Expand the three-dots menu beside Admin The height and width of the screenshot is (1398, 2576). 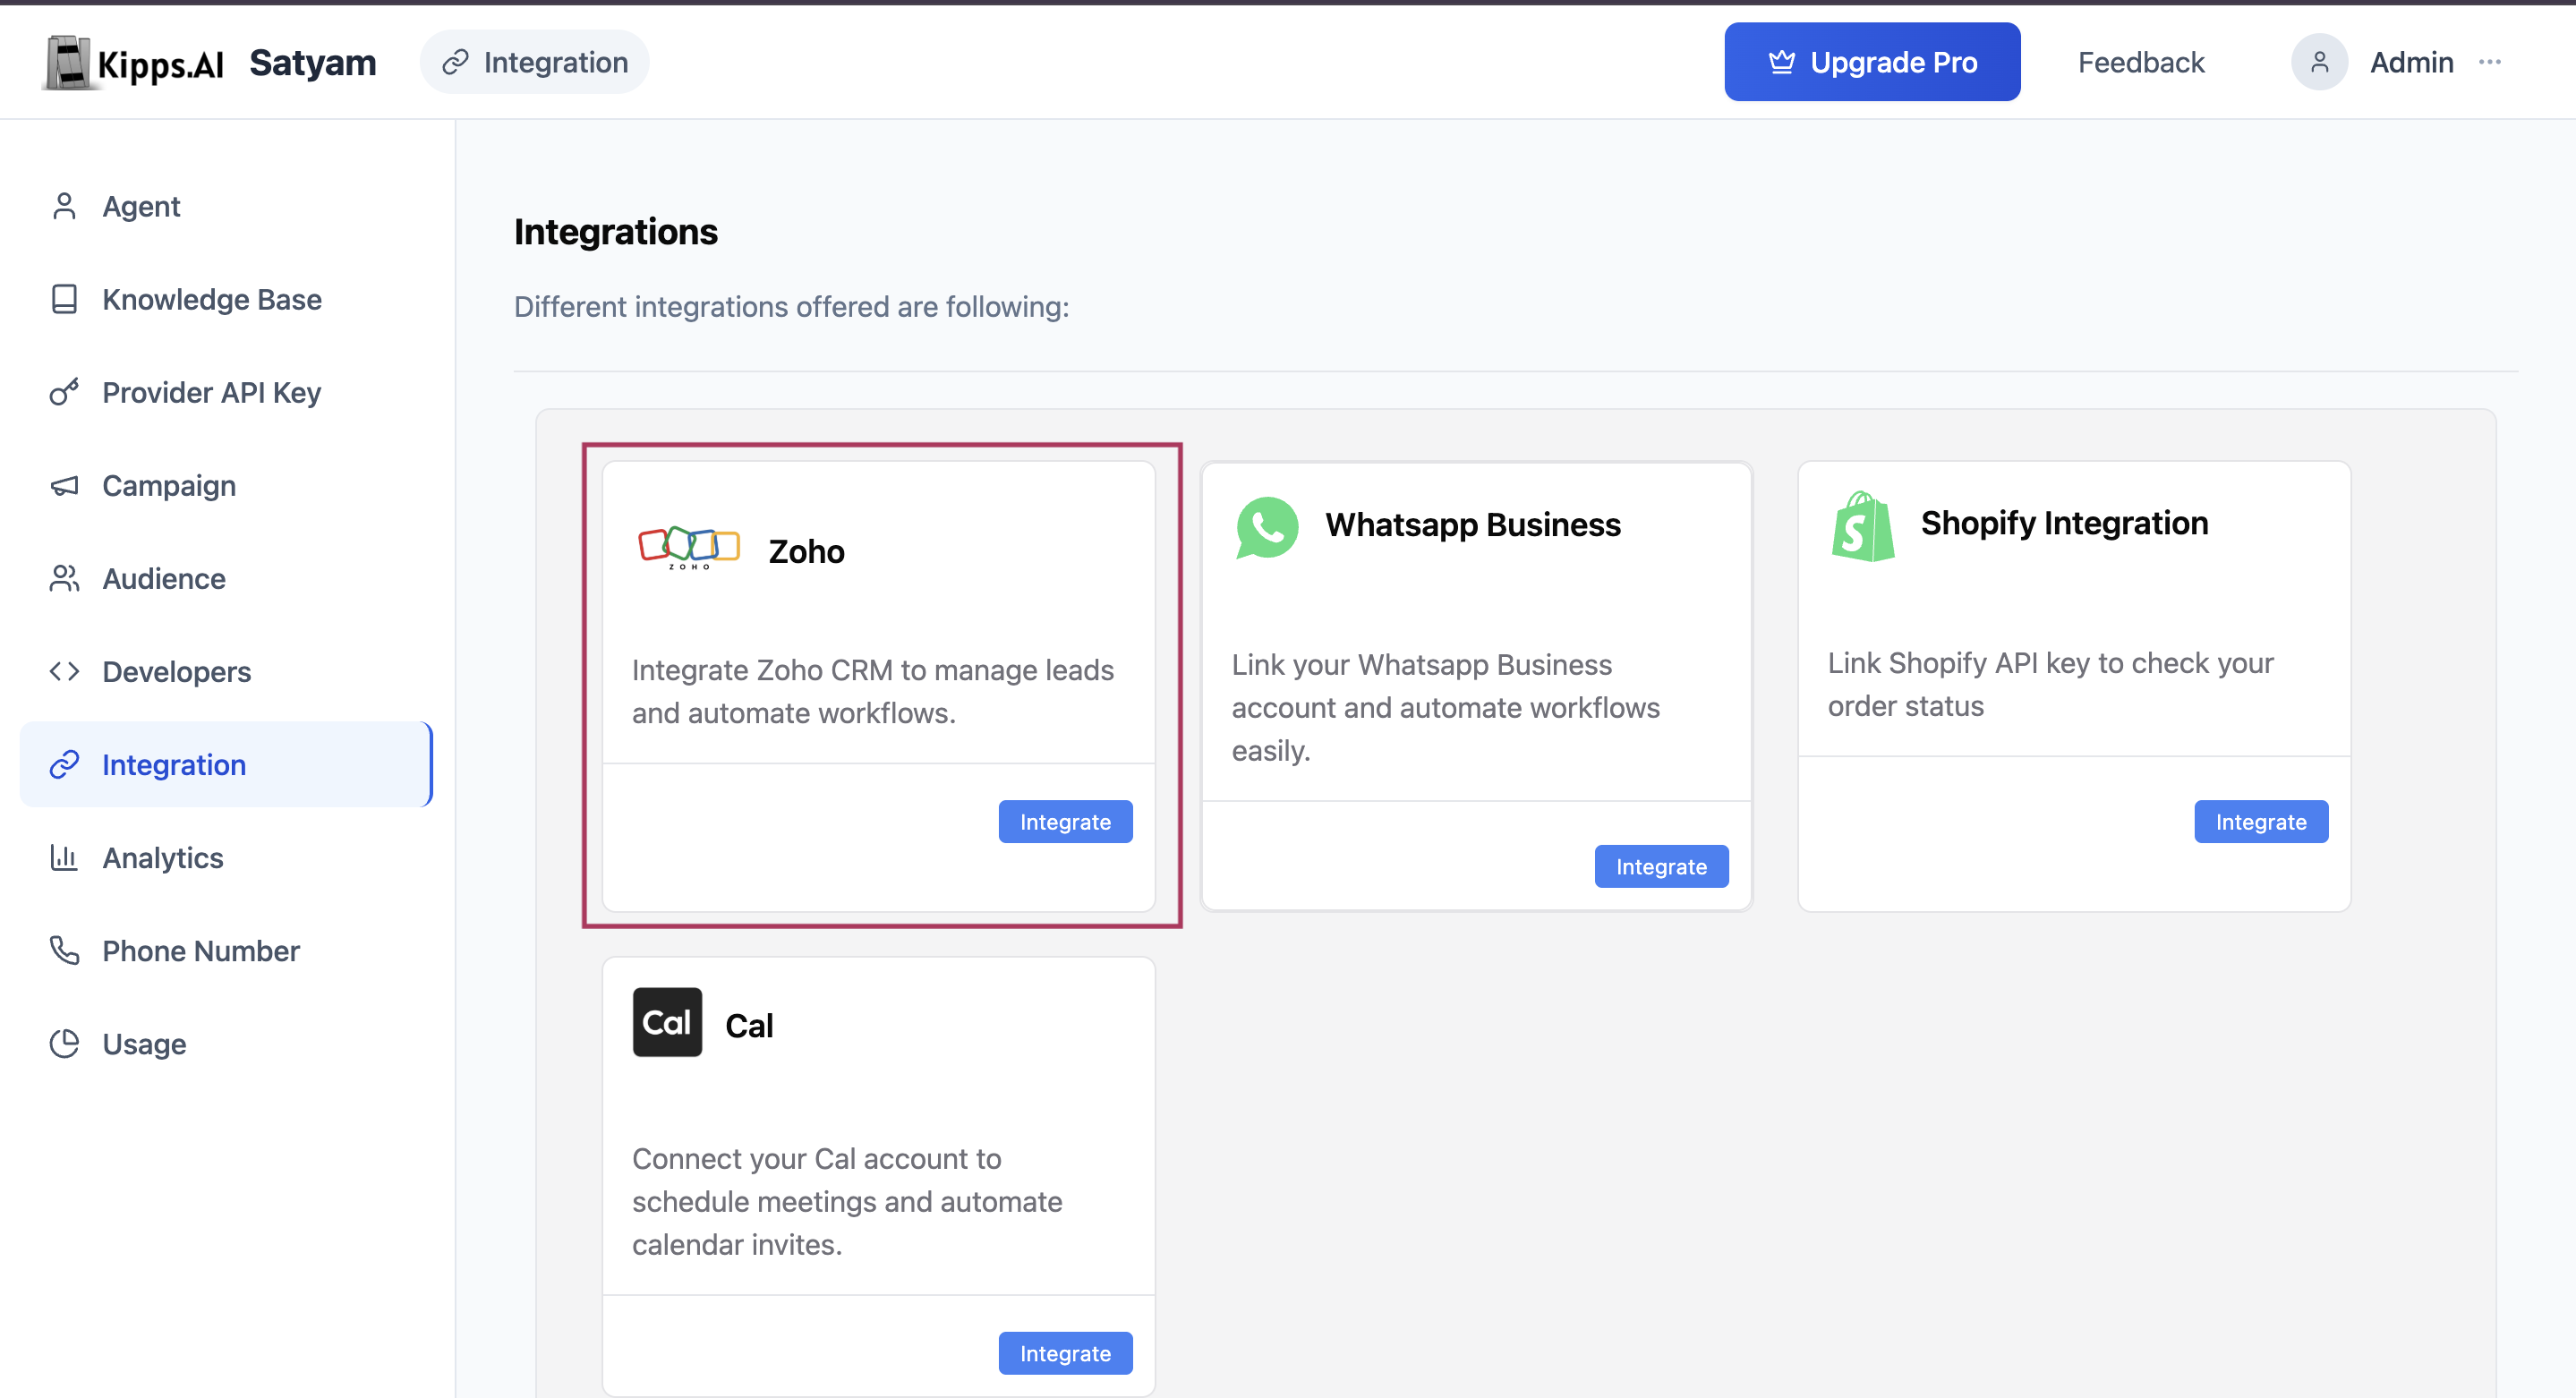[2490, 62]
